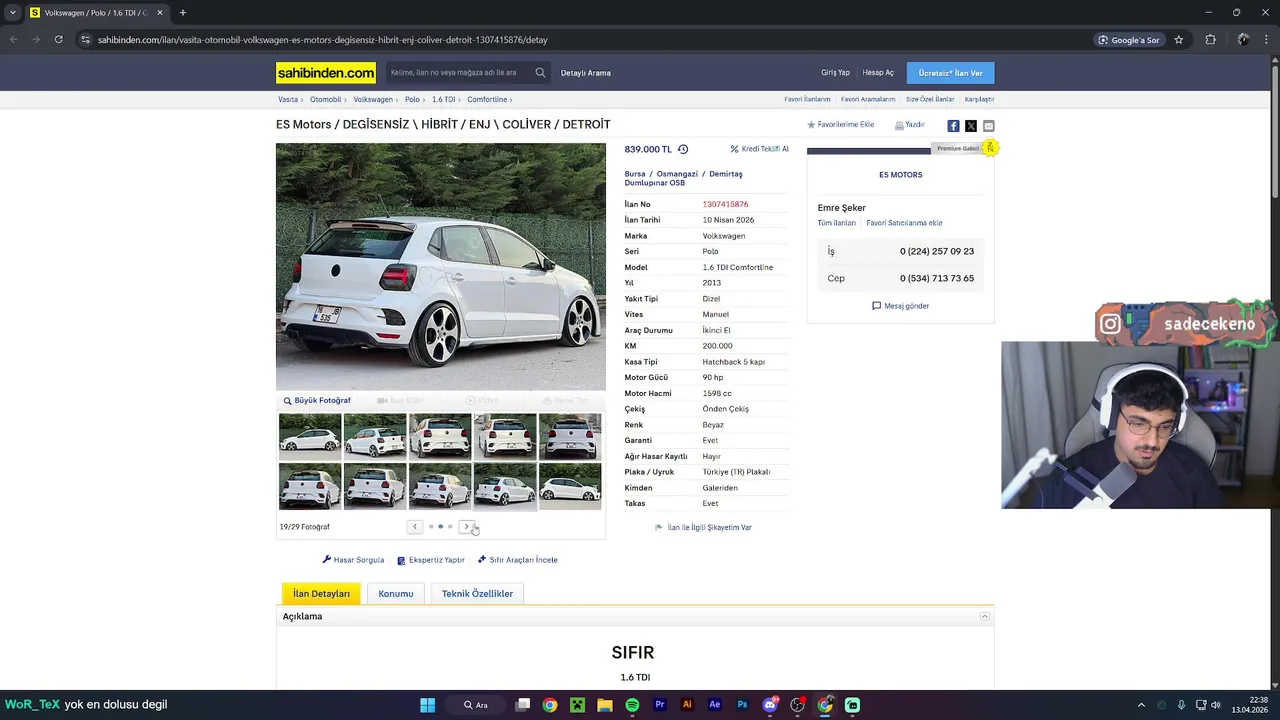
Task: Open a new browser tab
Action: pyautogui.click(x=183, y=13)
